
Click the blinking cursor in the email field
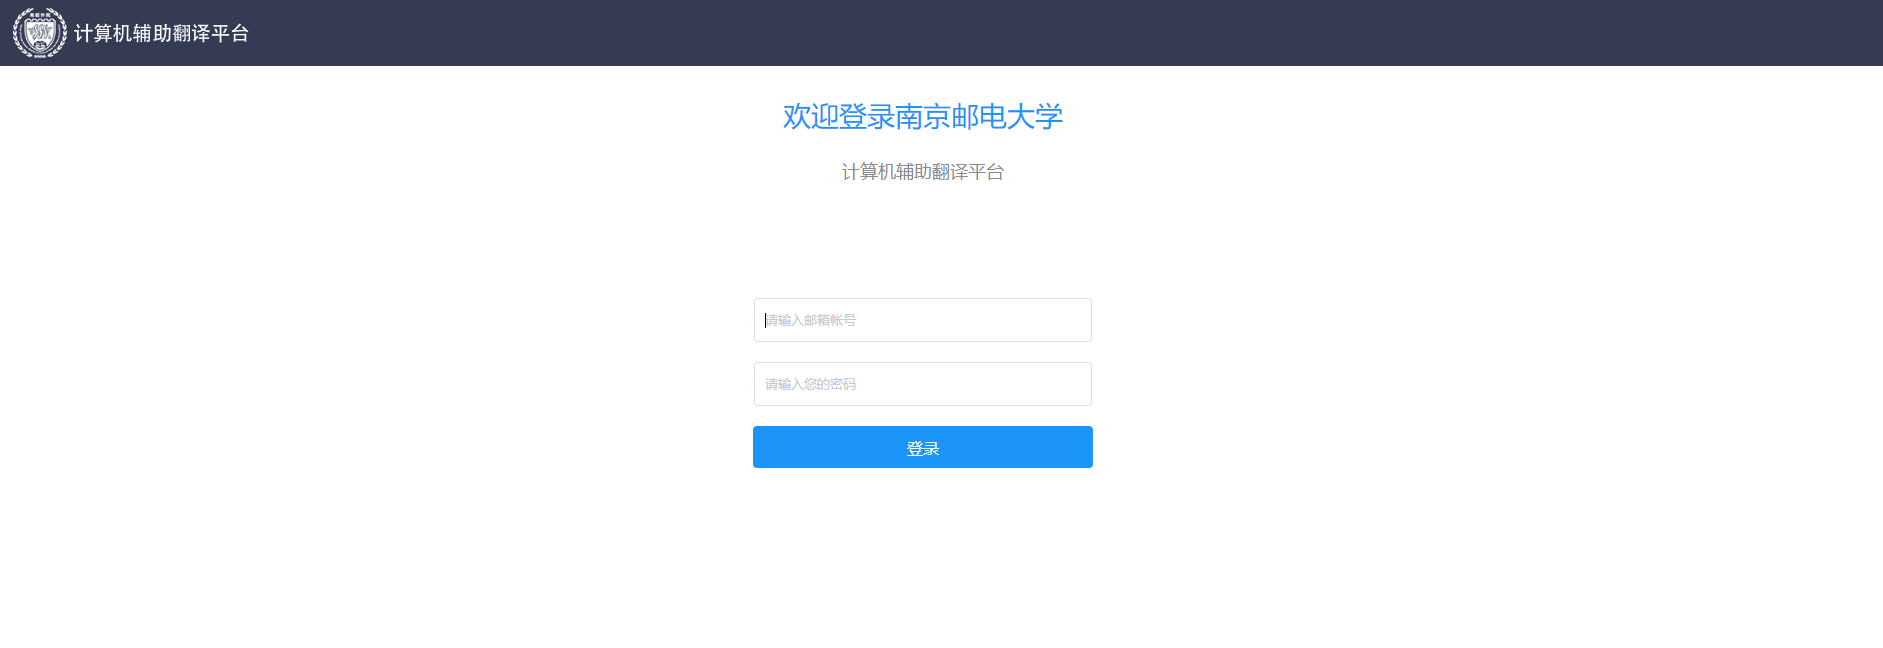click(766, 320)
